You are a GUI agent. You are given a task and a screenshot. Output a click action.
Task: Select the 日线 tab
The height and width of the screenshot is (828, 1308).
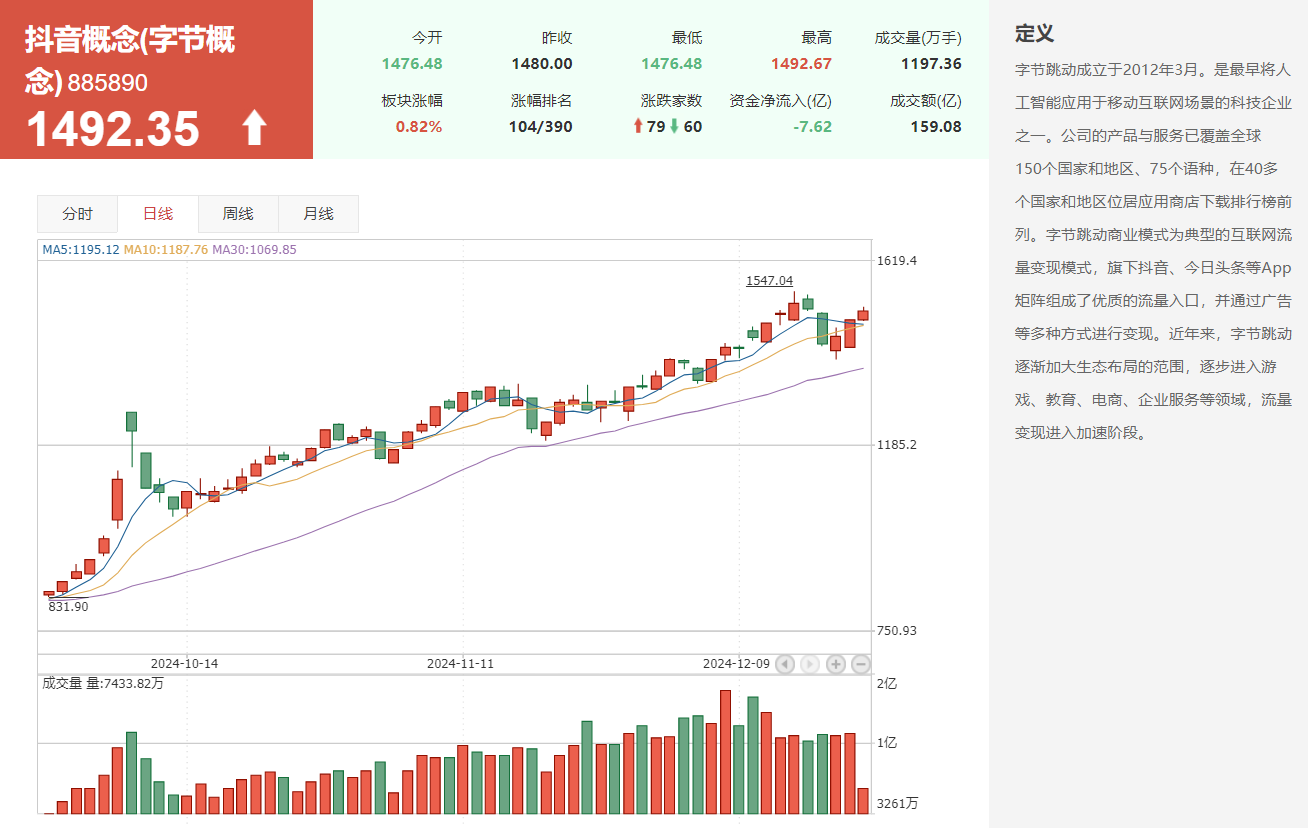pos(158,214)
